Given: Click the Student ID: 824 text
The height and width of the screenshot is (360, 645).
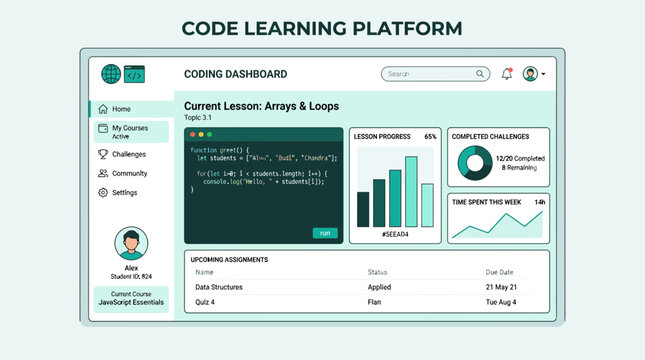Looking at the screenshot, I should [x=131, y=276].
